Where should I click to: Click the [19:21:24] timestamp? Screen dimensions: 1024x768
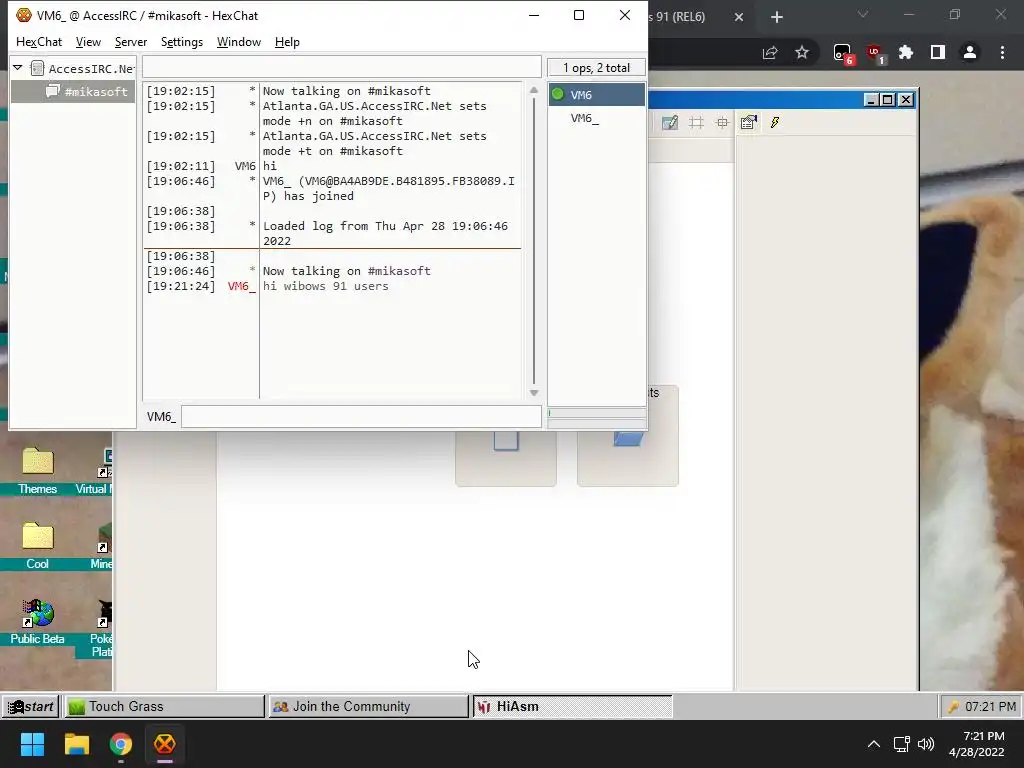click(181, 286)
